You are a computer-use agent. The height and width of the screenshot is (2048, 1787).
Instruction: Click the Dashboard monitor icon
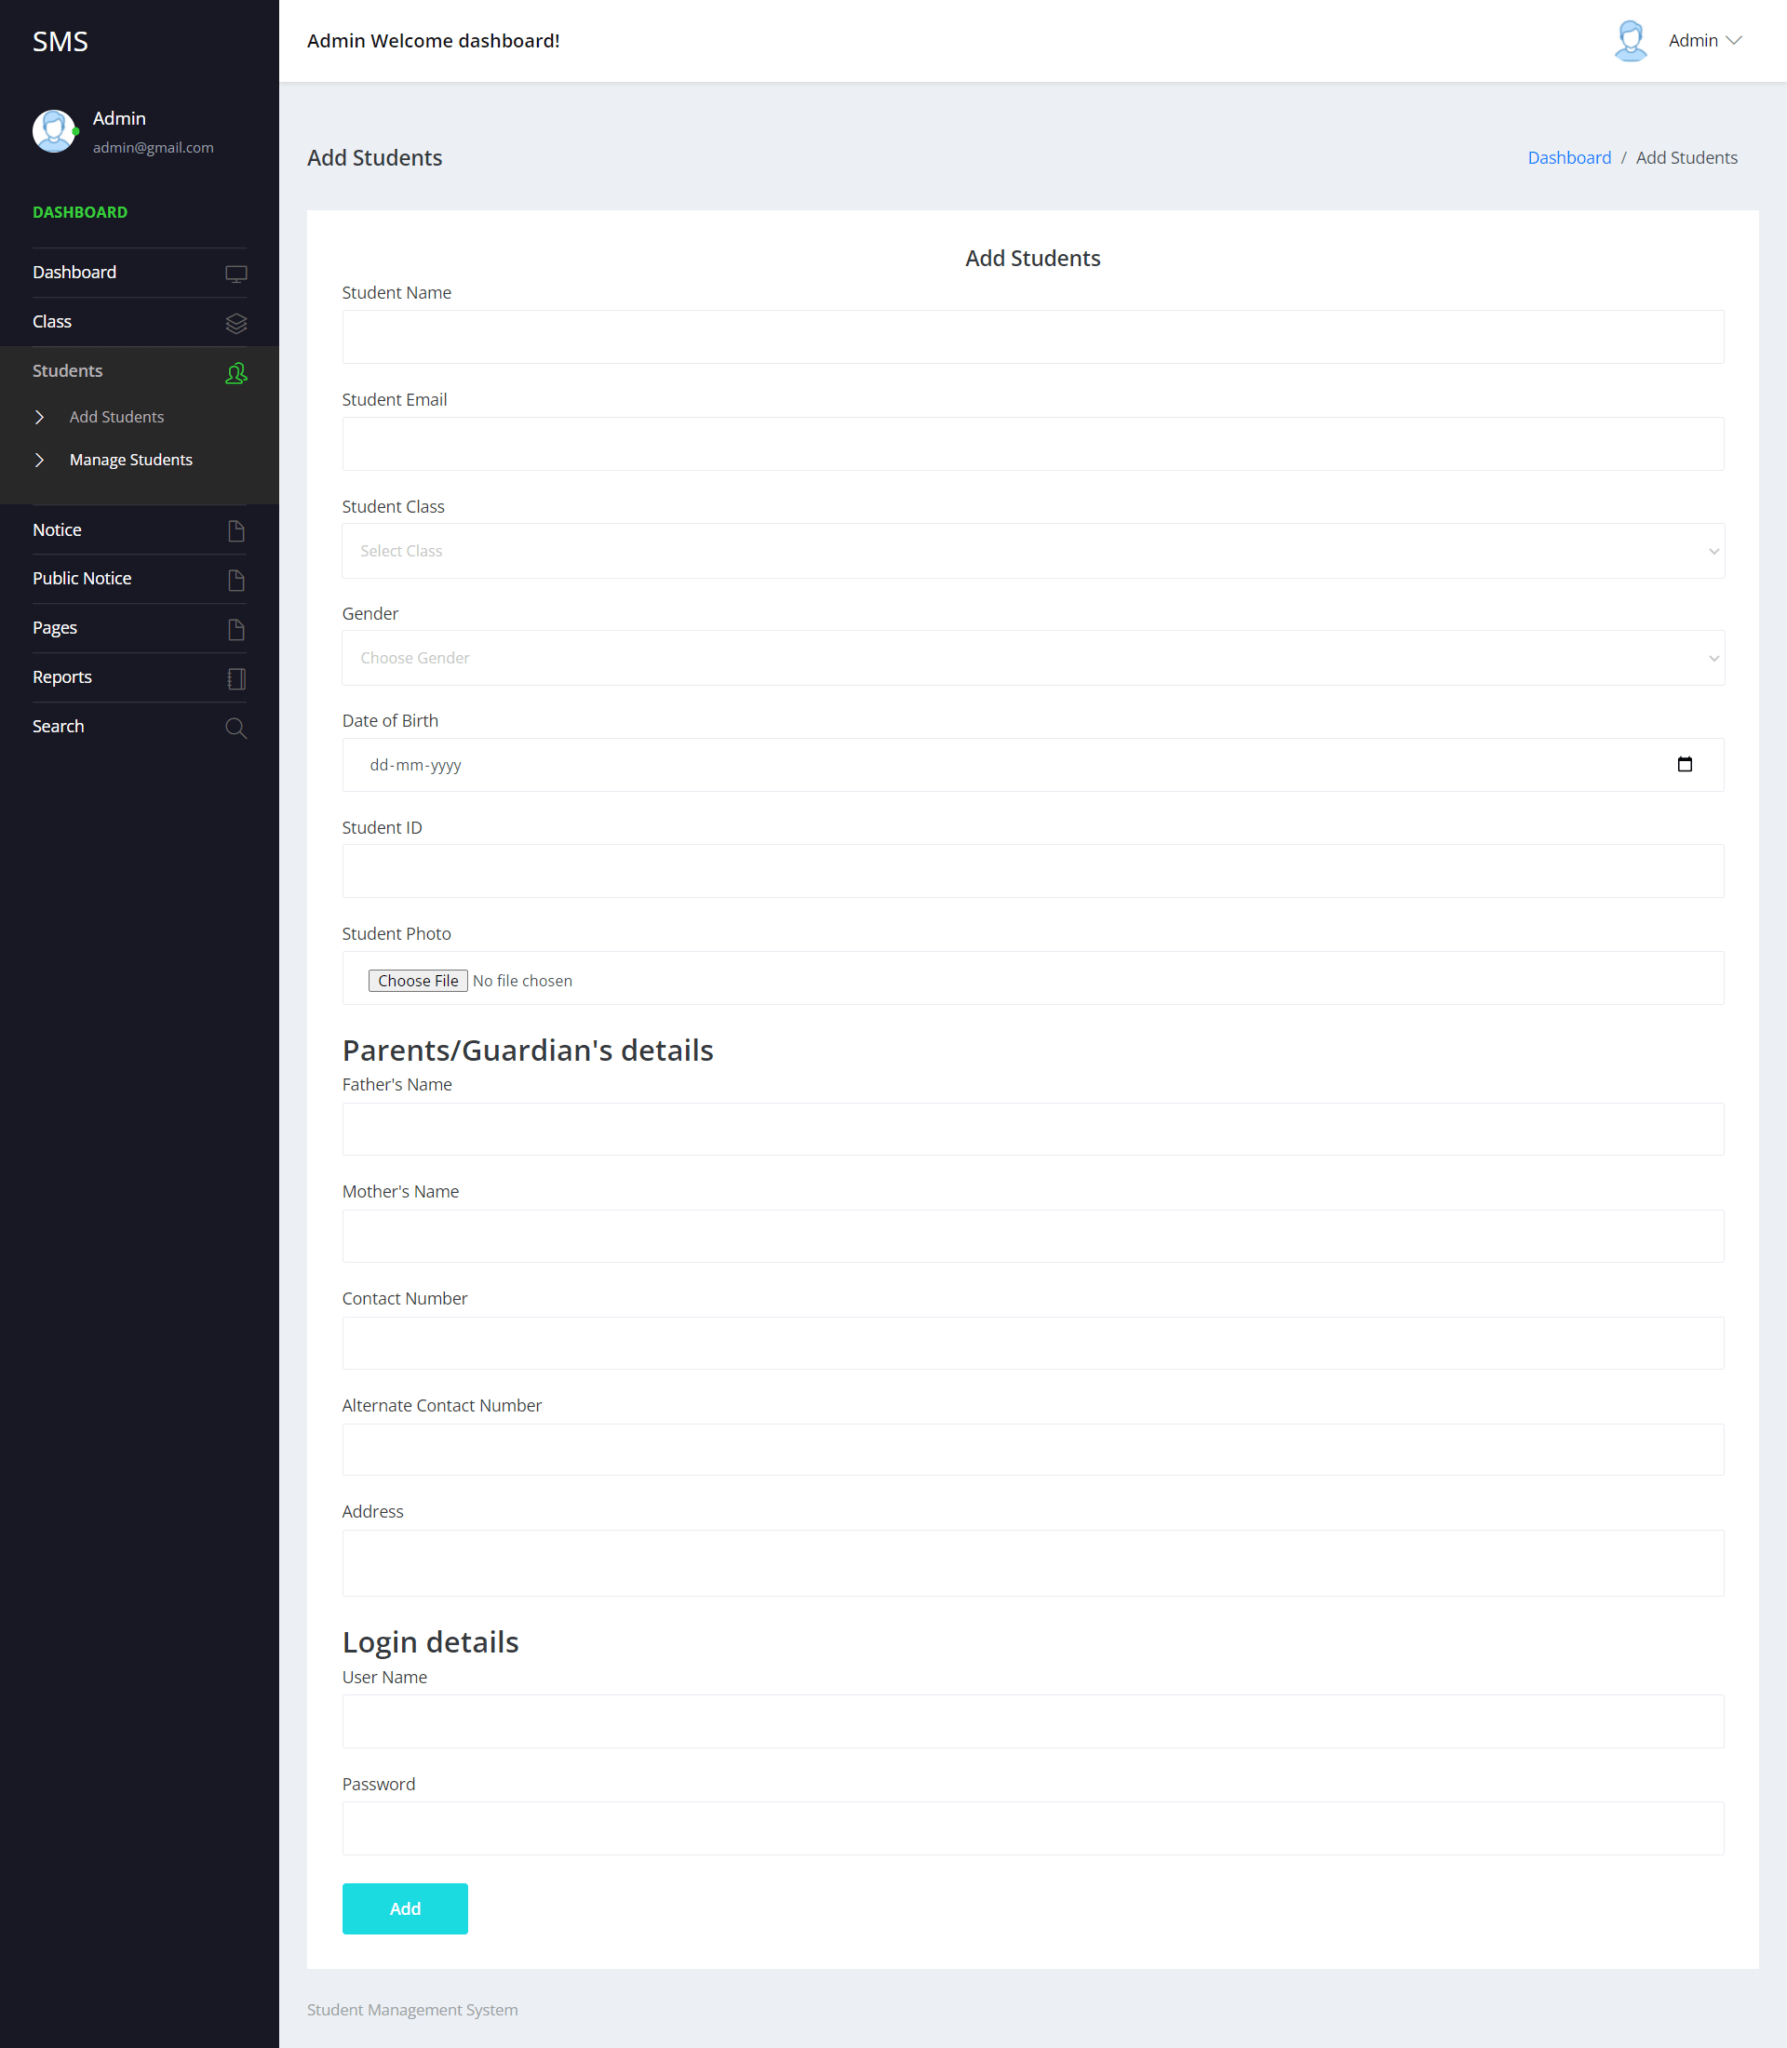[236, 272]
